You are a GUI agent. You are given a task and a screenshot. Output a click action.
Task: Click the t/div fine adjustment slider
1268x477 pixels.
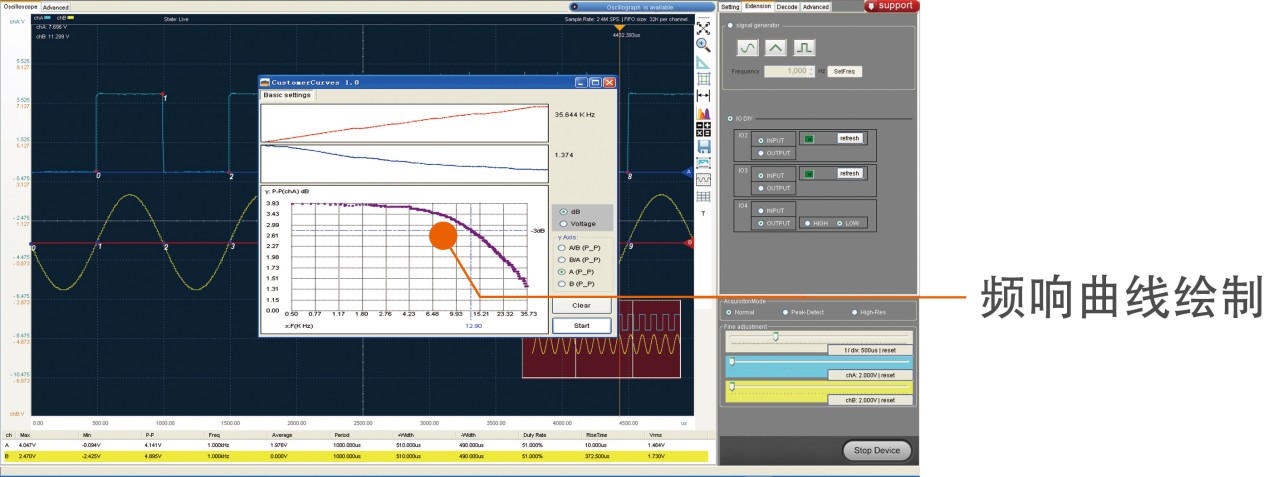click(820, 335)
